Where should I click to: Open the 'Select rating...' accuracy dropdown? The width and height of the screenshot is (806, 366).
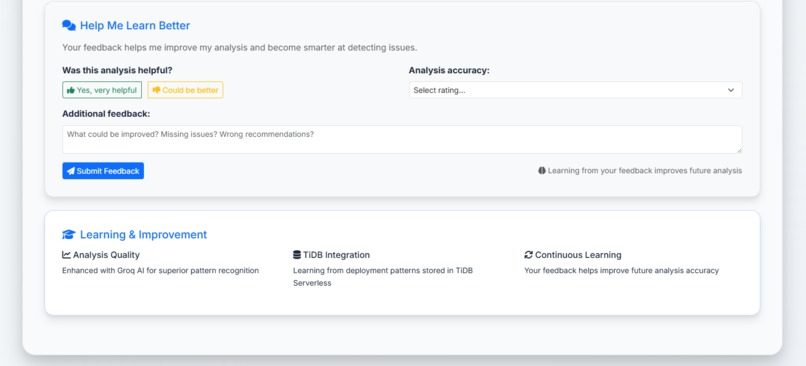[575, 90]
